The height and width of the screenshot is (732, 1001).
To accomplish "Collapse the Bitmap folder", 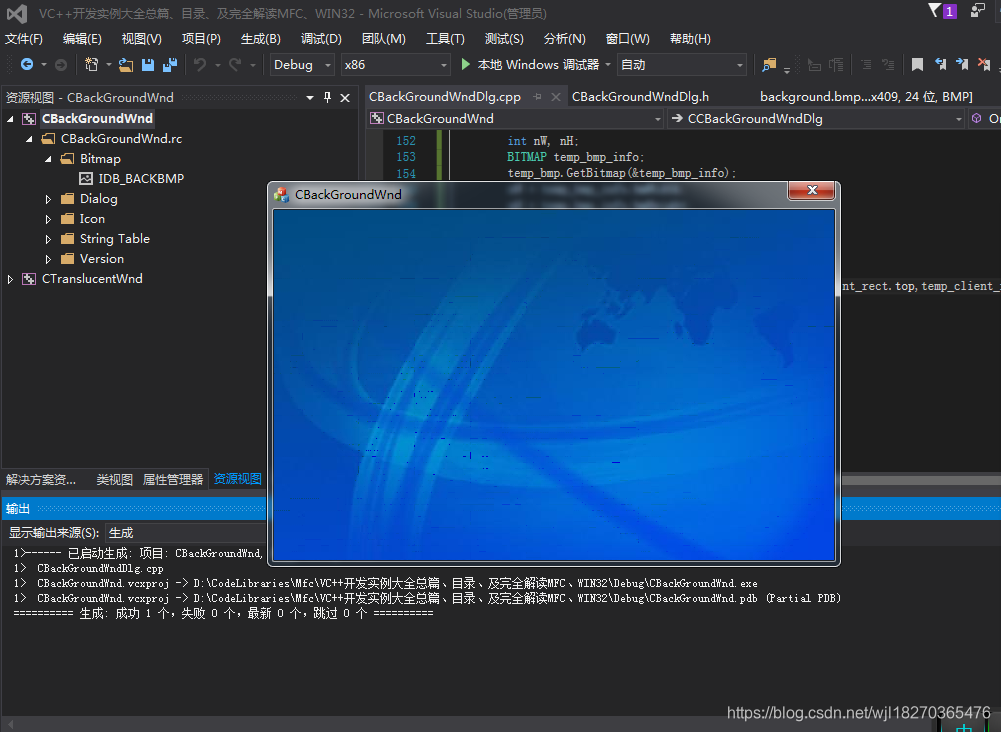I will (x=49, y=159).
